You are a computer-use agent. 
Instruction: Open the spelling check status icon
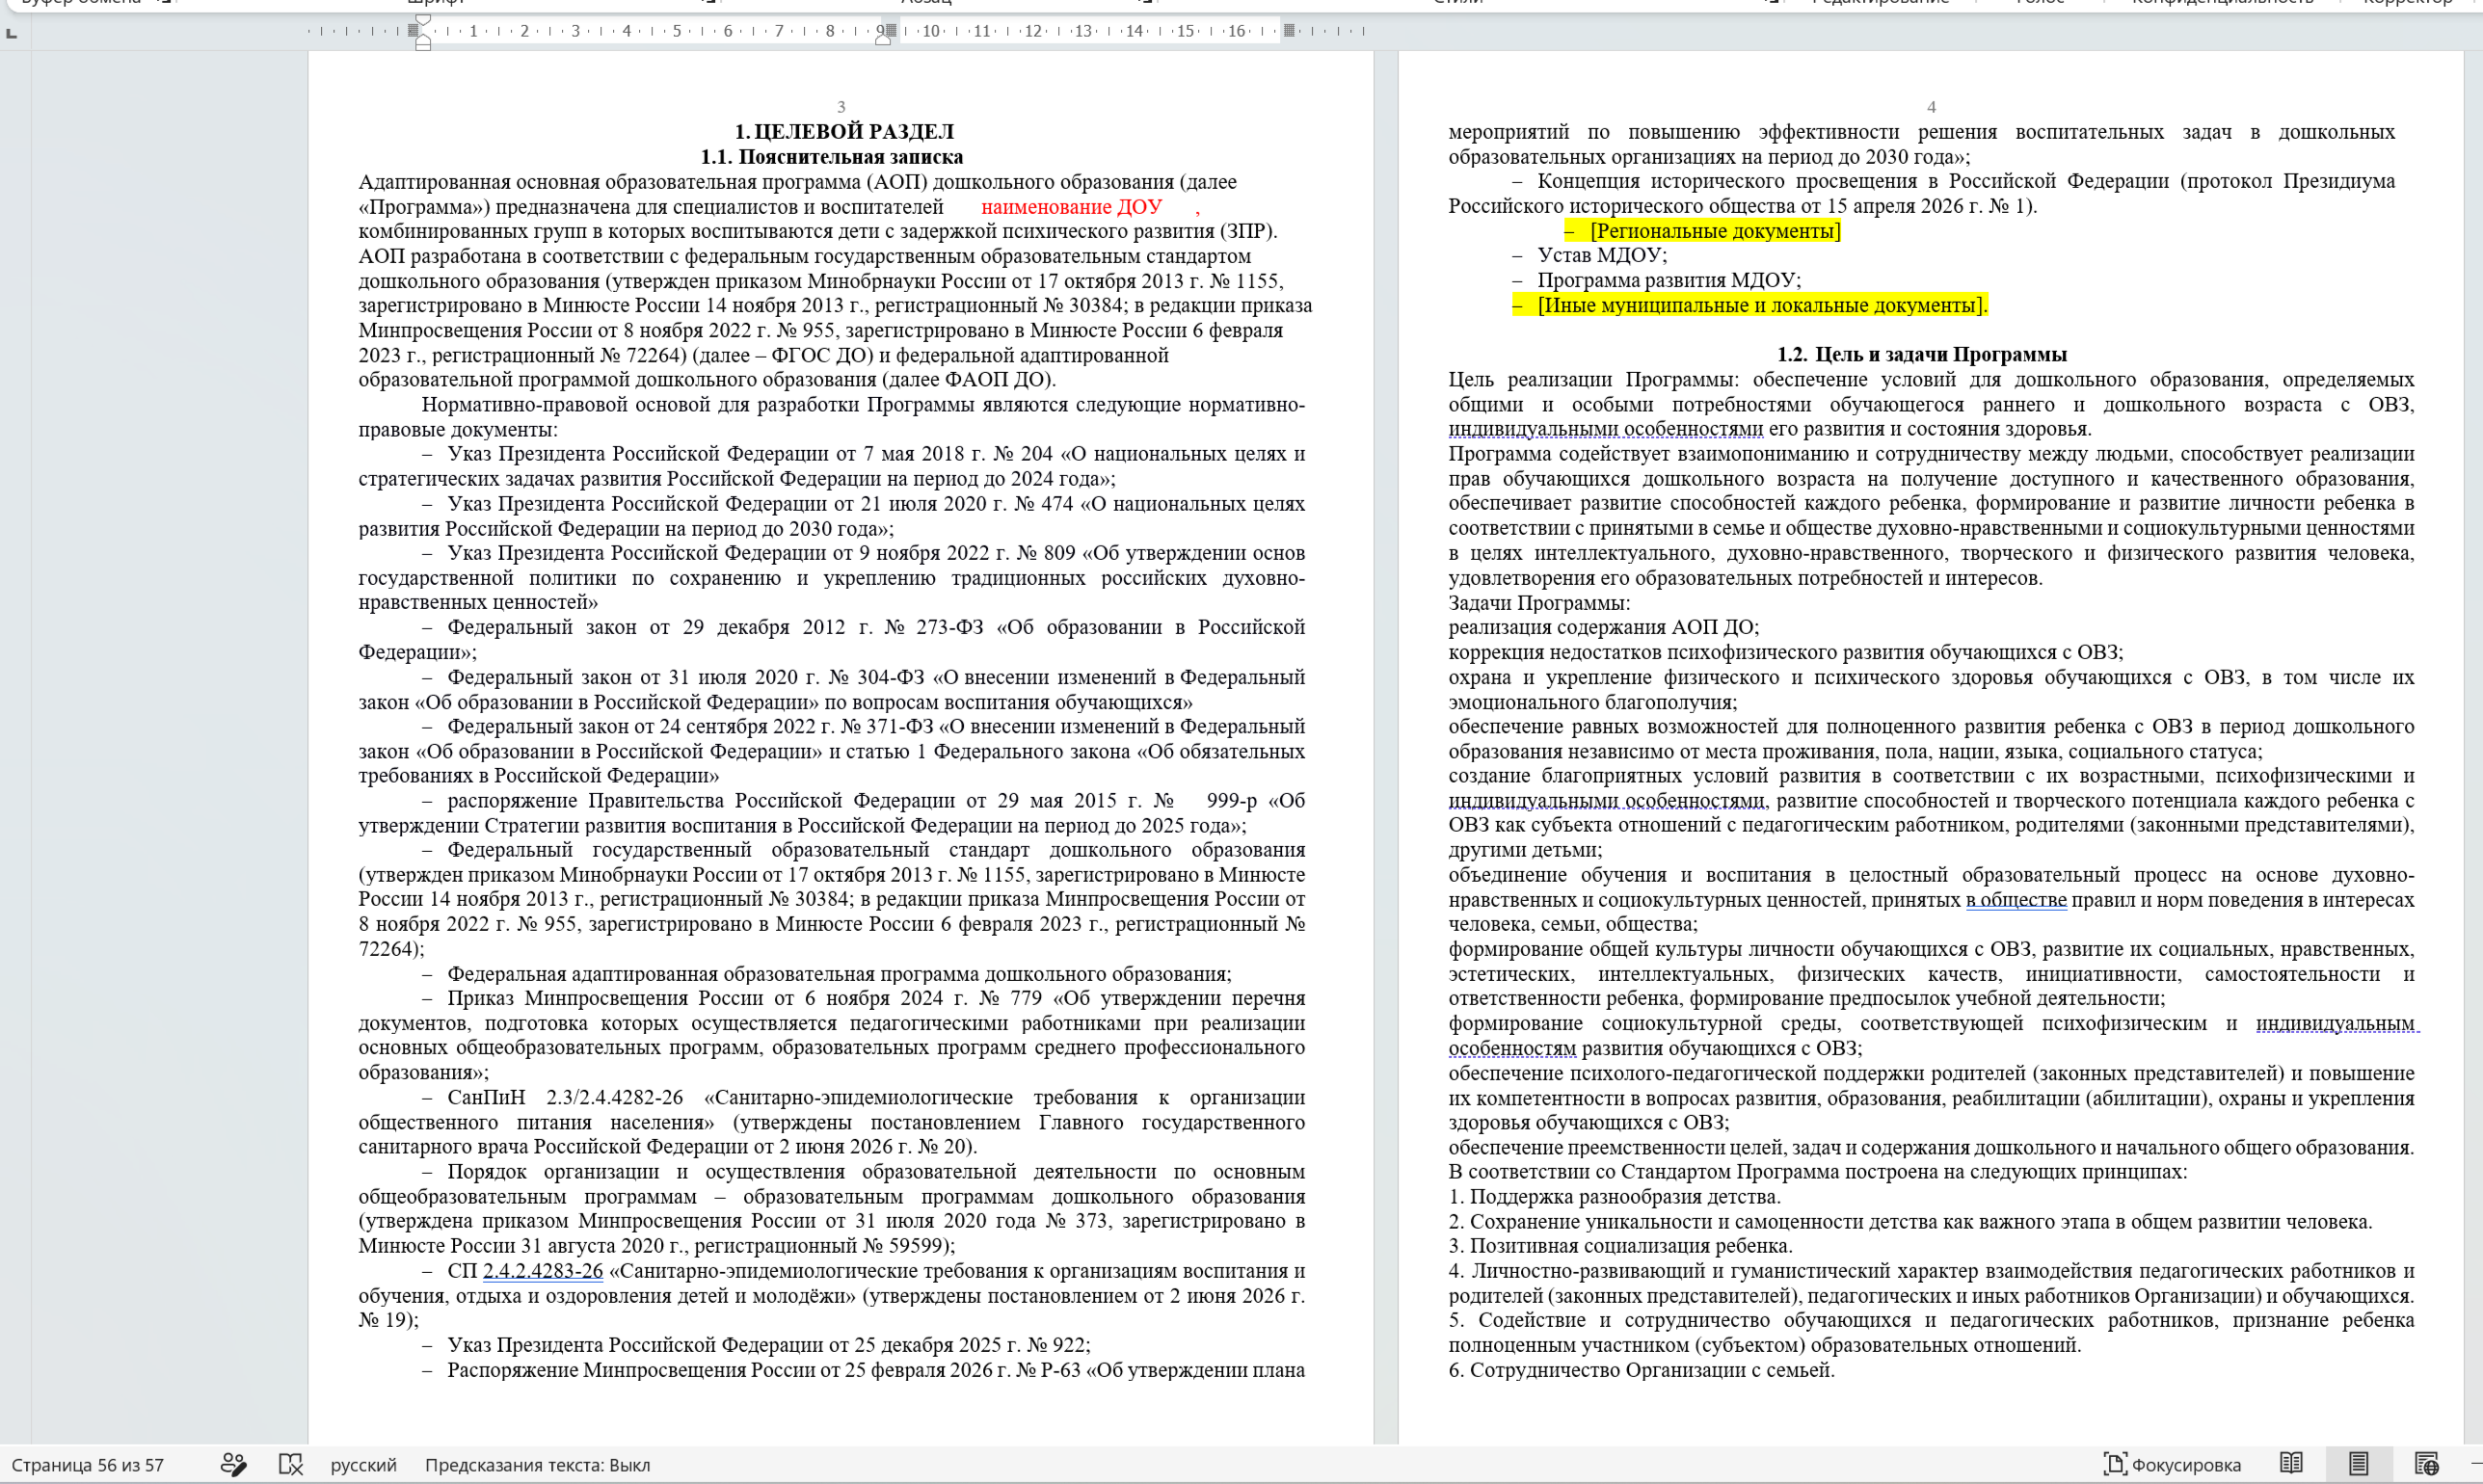click(290, 1464)
